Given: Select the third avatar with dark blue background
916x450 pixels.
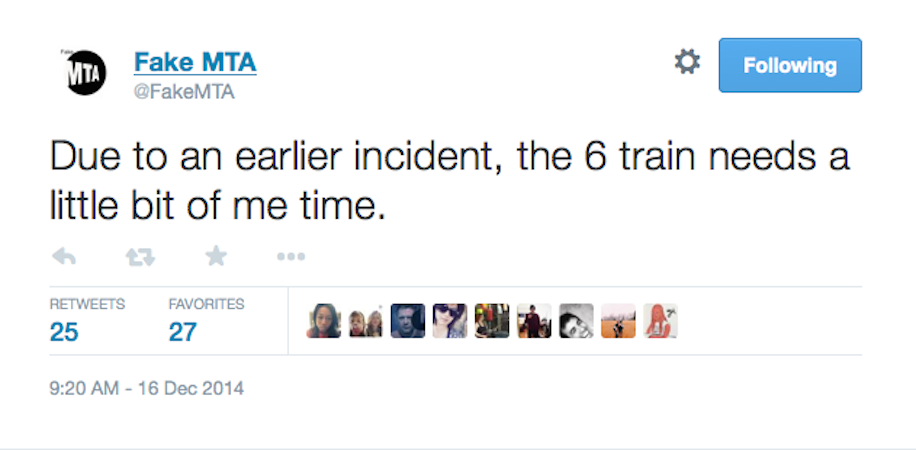Looking at the screenshot, I should 408,321.
